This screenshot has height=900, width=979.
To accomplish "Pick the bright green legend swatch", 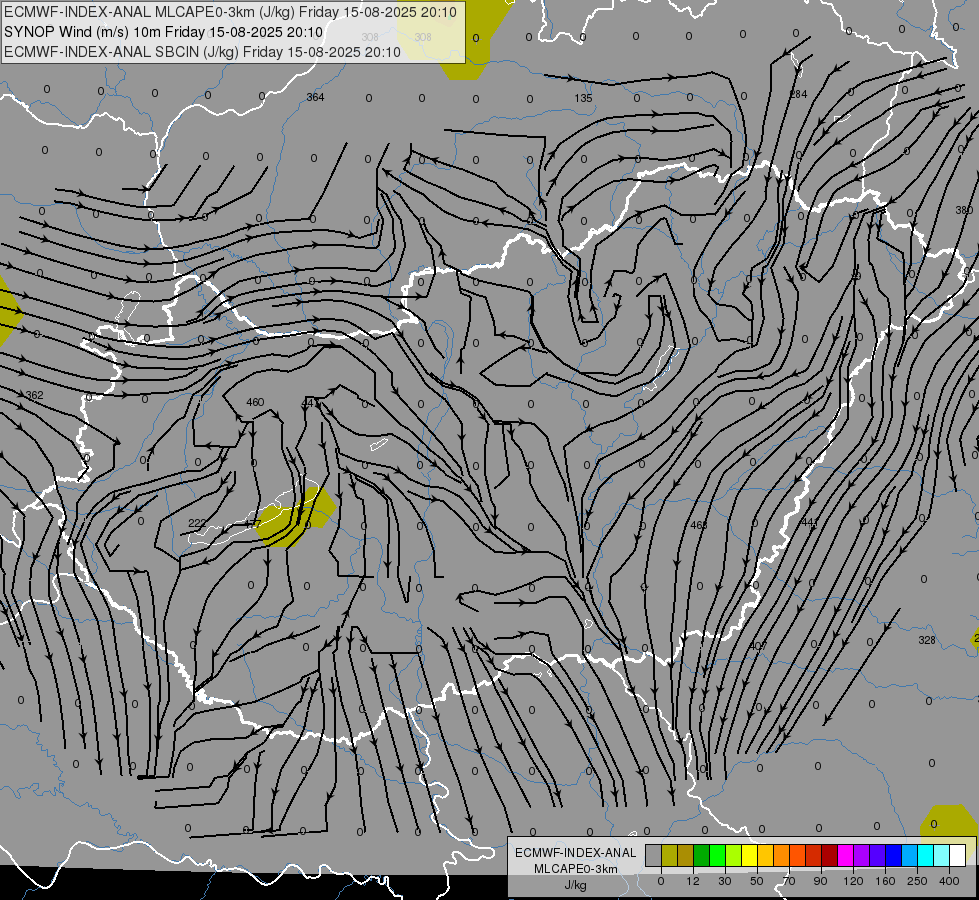I will coord(717,856).
